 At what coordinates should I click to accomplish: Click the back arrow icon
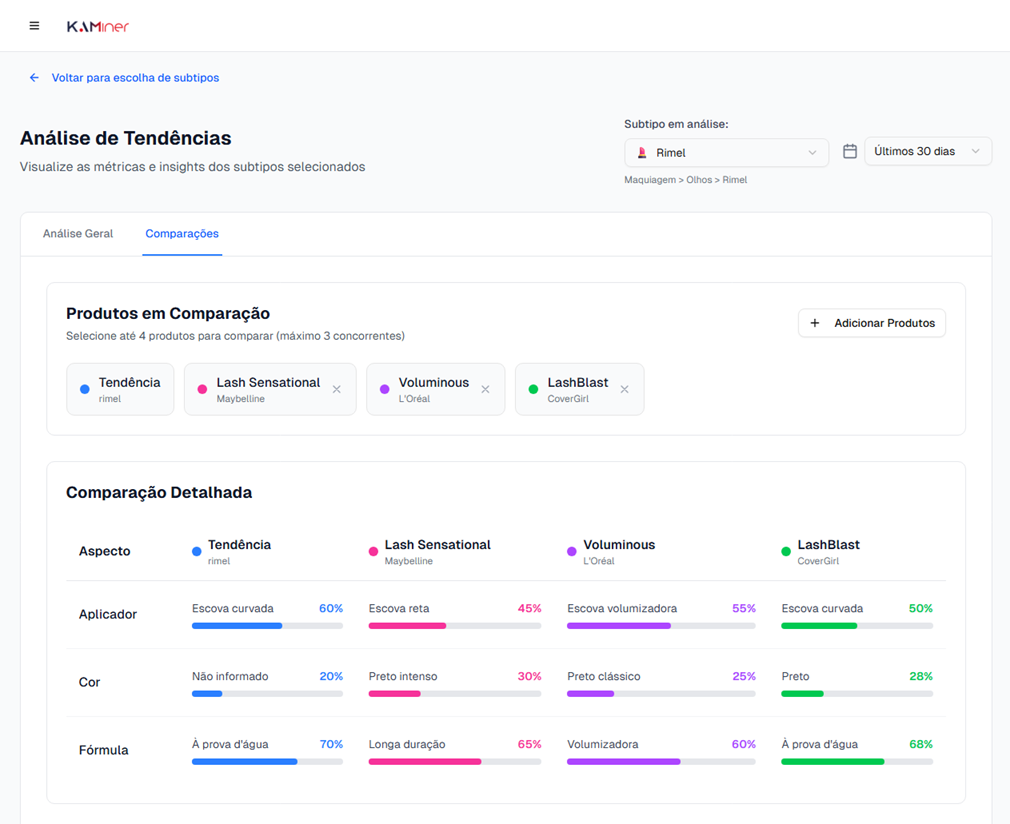click(34, 78)
